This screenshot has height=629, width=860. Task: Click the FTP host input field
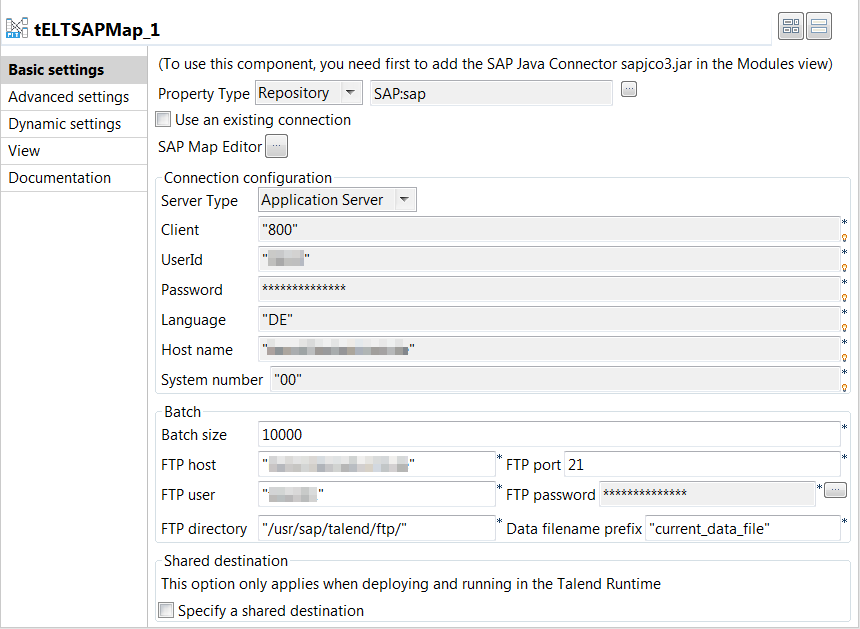[x=377, y=464]
